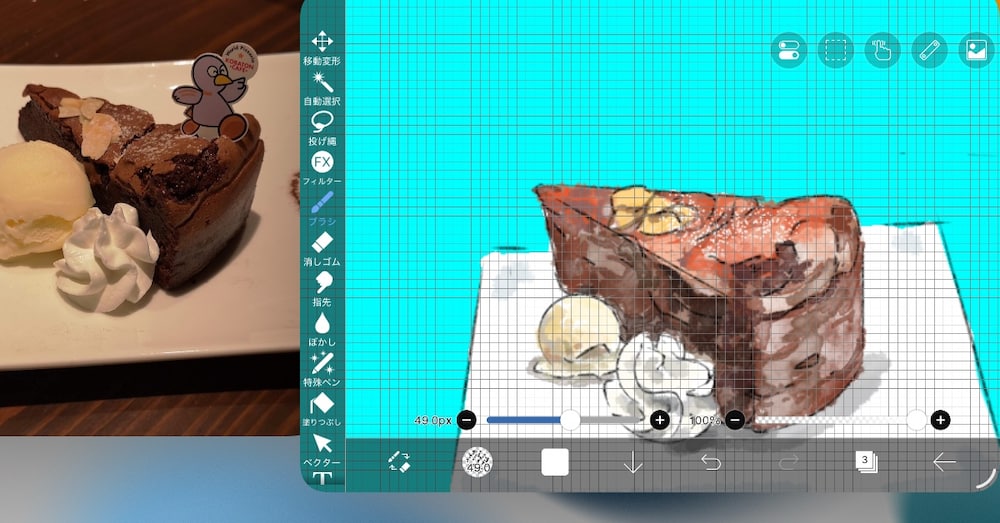Click the undo arrow button

(x=710, y=461)
